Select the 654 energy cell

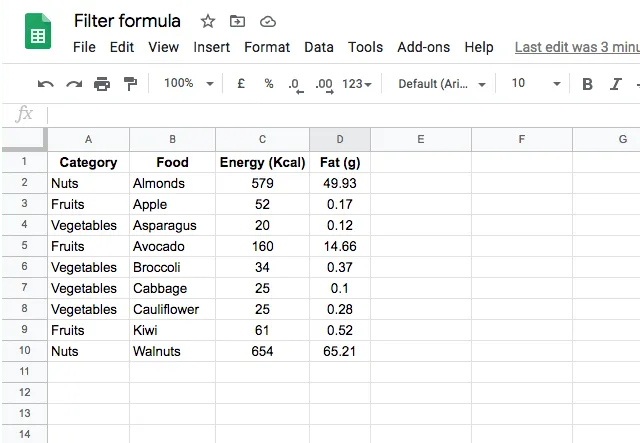[262, 351]
